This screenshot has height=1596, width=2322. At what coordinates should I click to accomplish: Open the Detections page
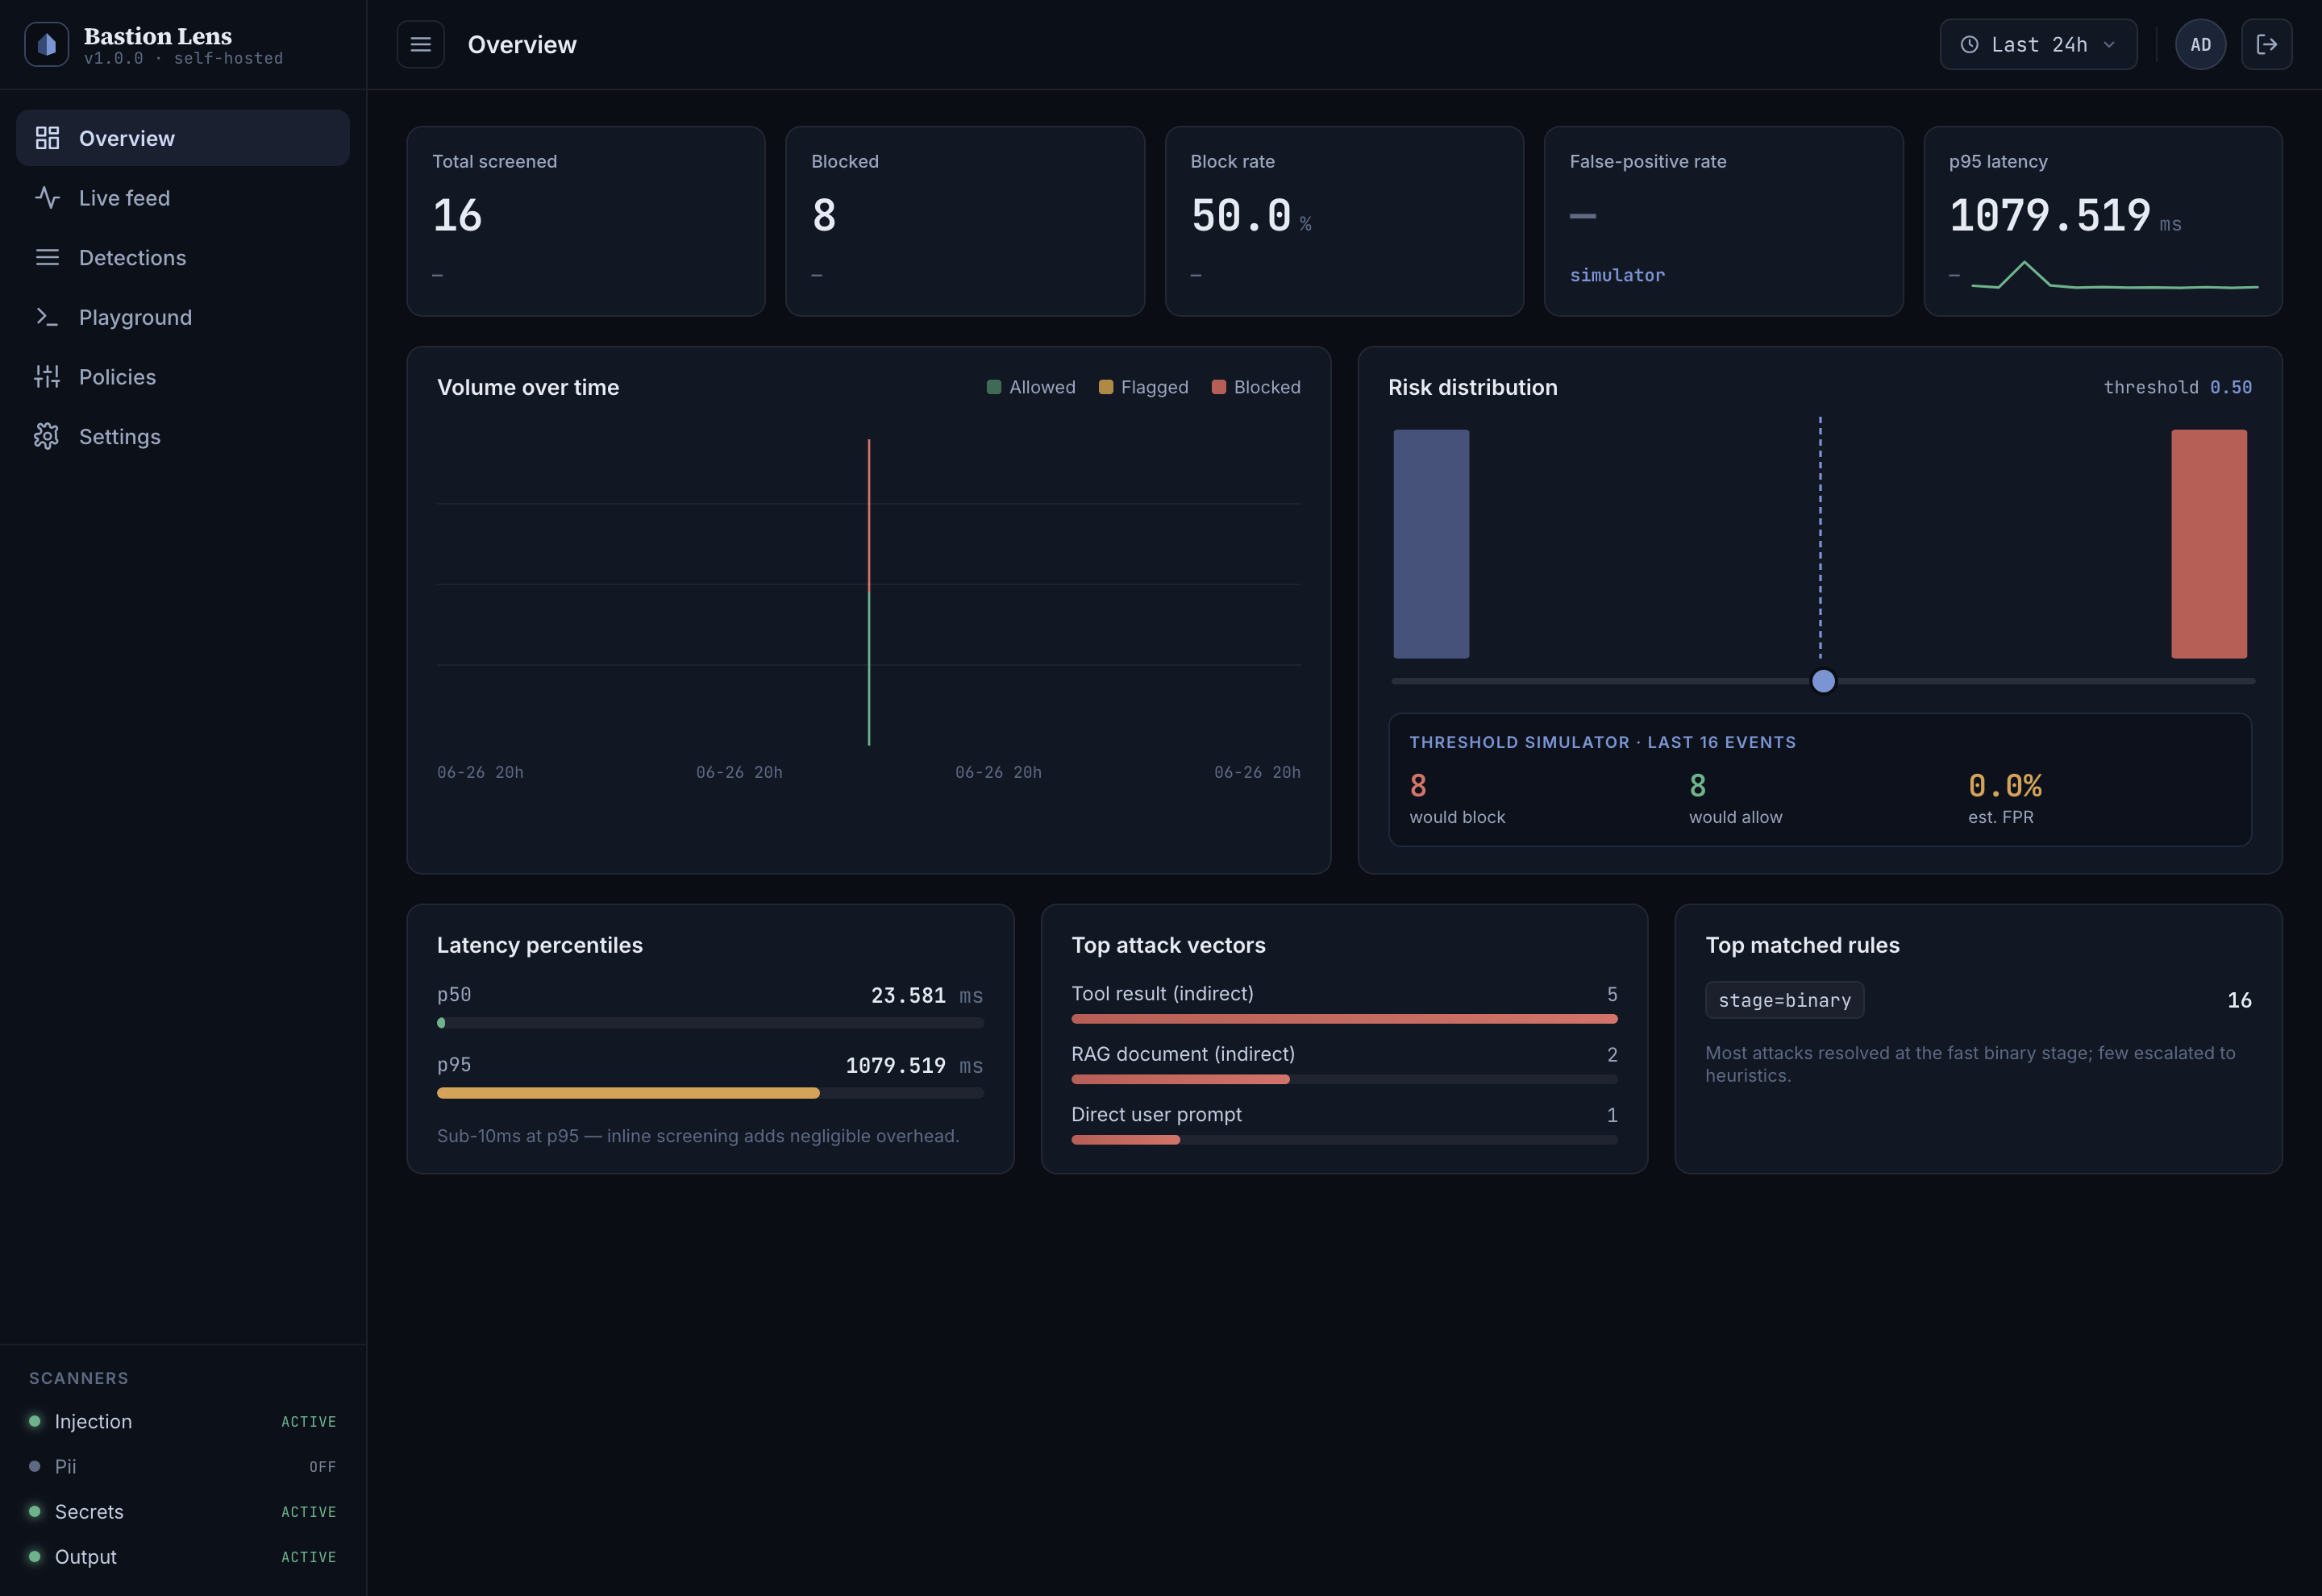pos(183,257)
